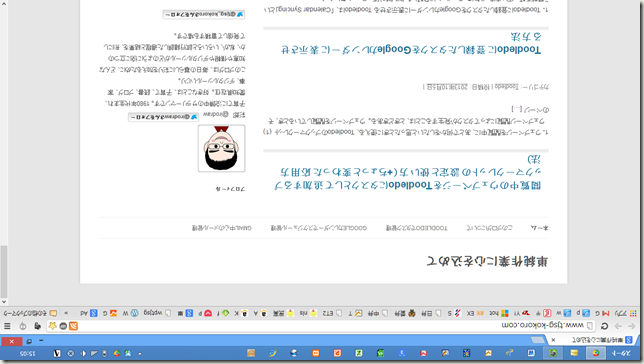Viewport: 644px width, 364px height.
Task: Click the vertical scrollbar thumb
Action: point(4,271)
